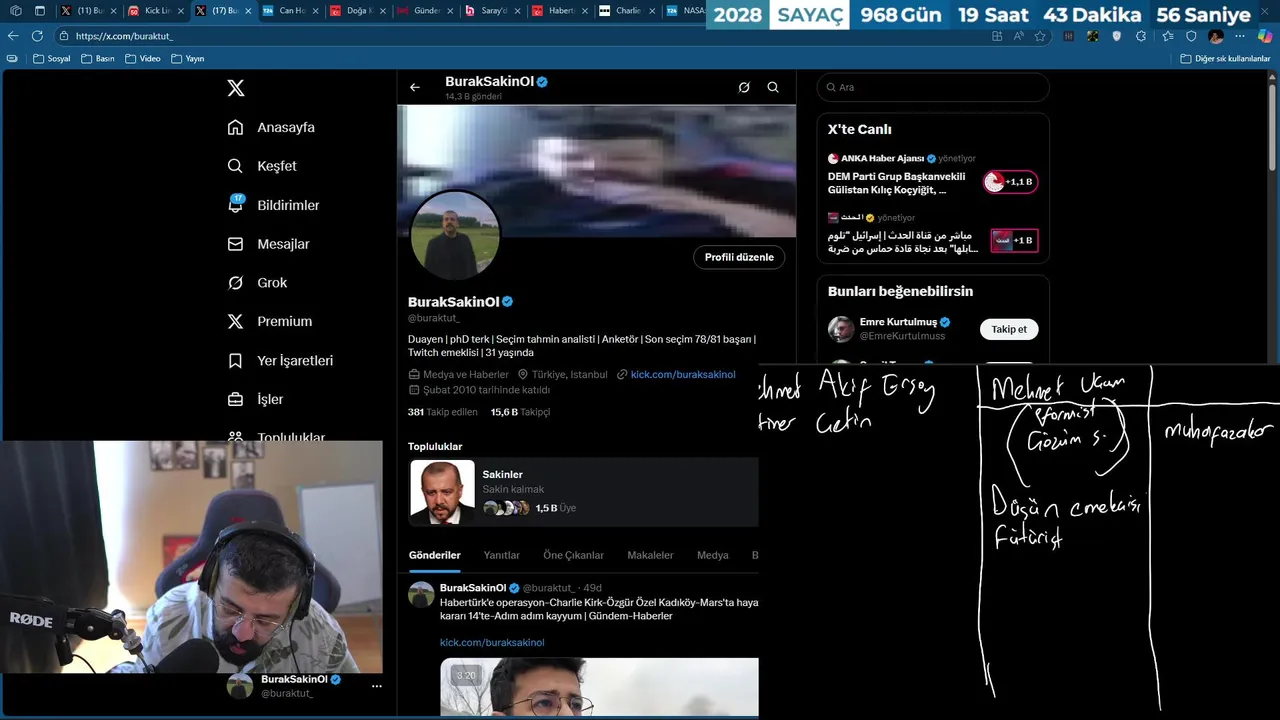Open Diğer sık kullanılanlar folder
This screenshot has height=720, width=1280.
coord(1225,59)
